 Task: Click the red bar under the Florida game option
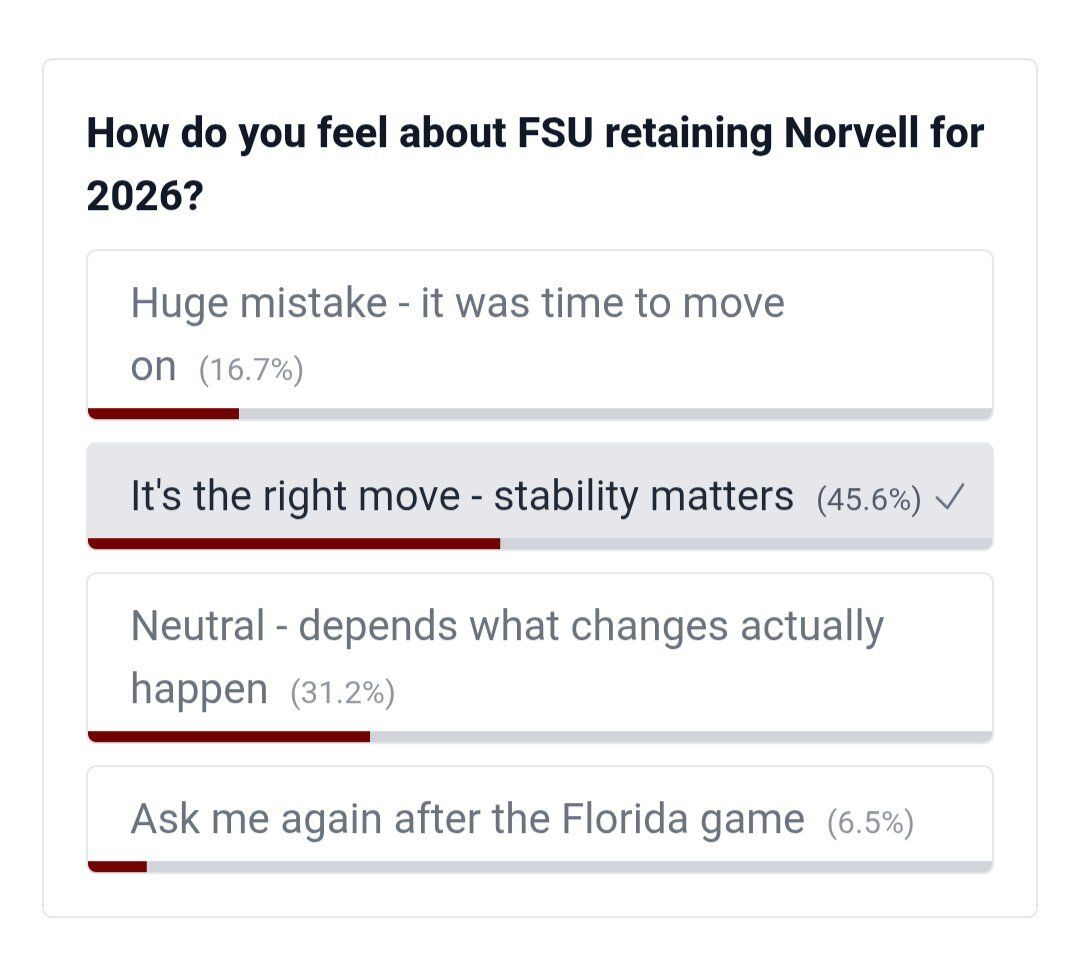(x=118, y=866)
